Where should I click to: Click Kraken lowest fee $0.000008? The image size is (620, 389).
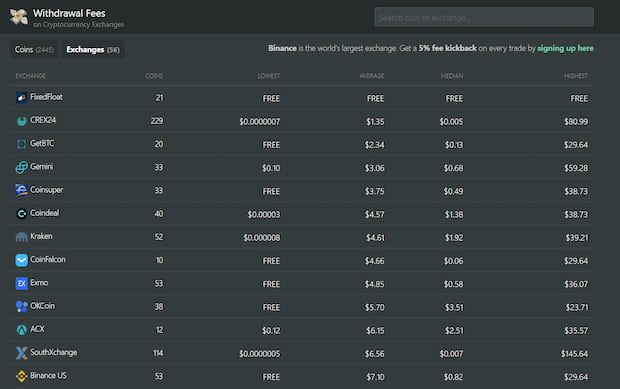(x=262, y=238)
